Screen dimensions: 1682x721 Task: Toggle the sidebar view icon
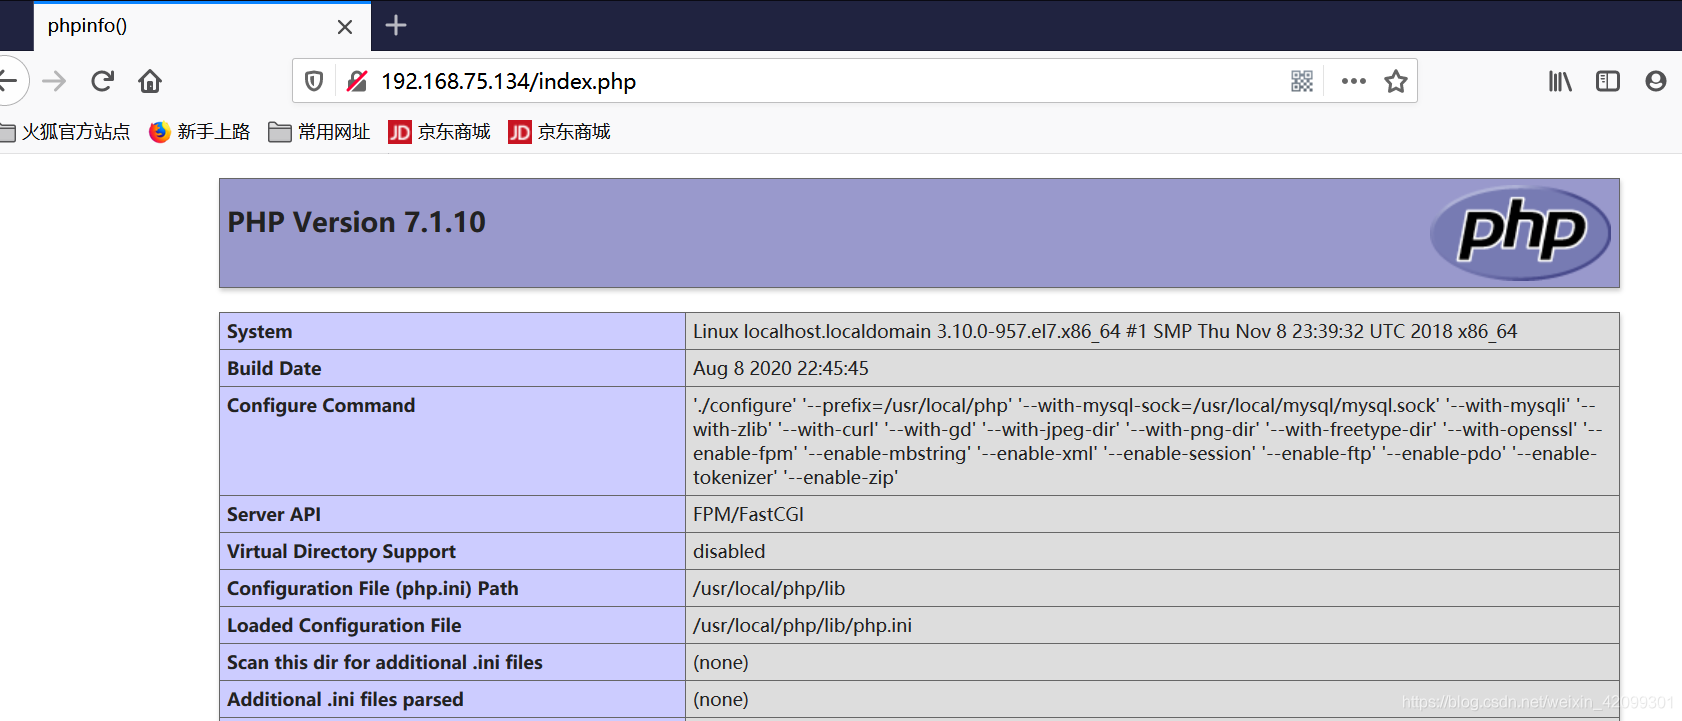(1608, 81)
